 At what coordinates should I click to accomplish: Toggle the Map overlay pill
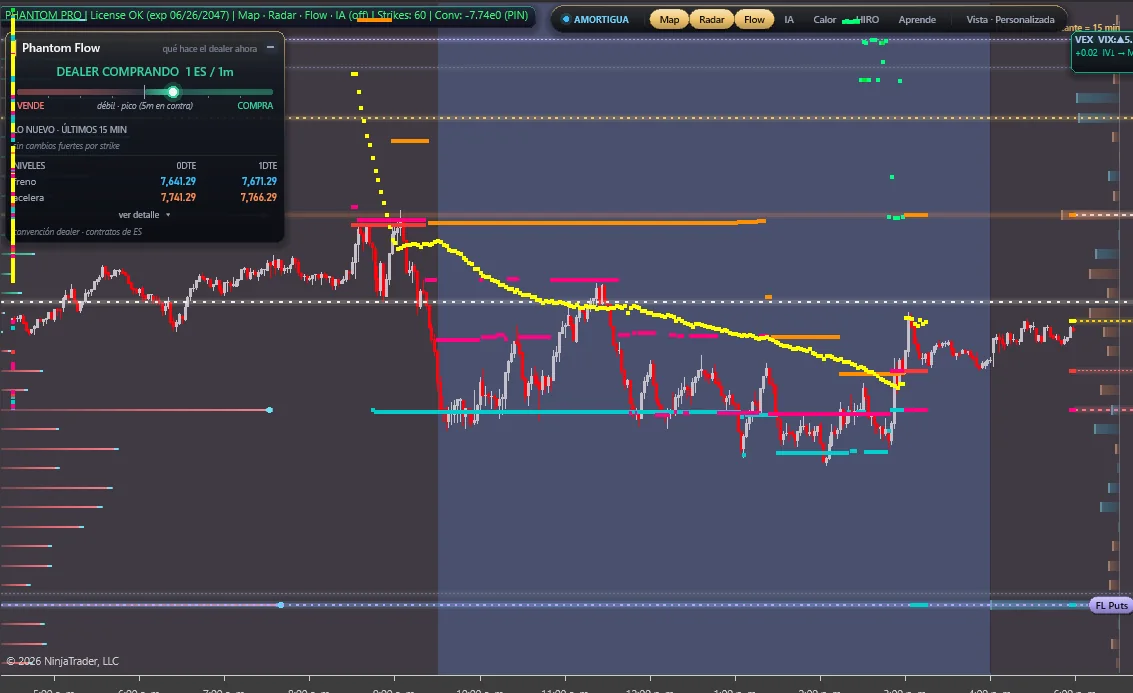669,20
